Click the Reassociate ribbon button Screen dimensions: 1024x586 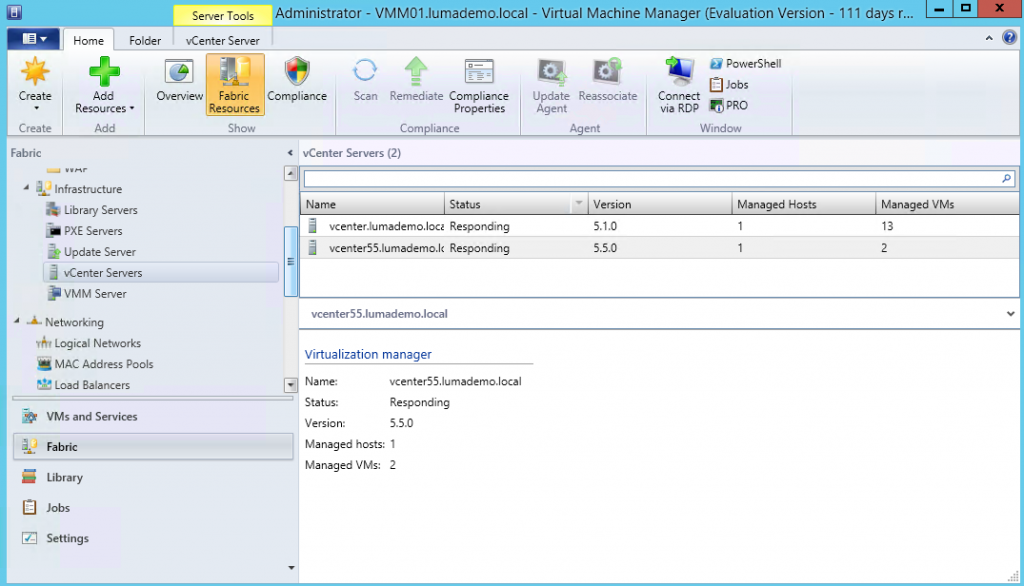point(607,80)
